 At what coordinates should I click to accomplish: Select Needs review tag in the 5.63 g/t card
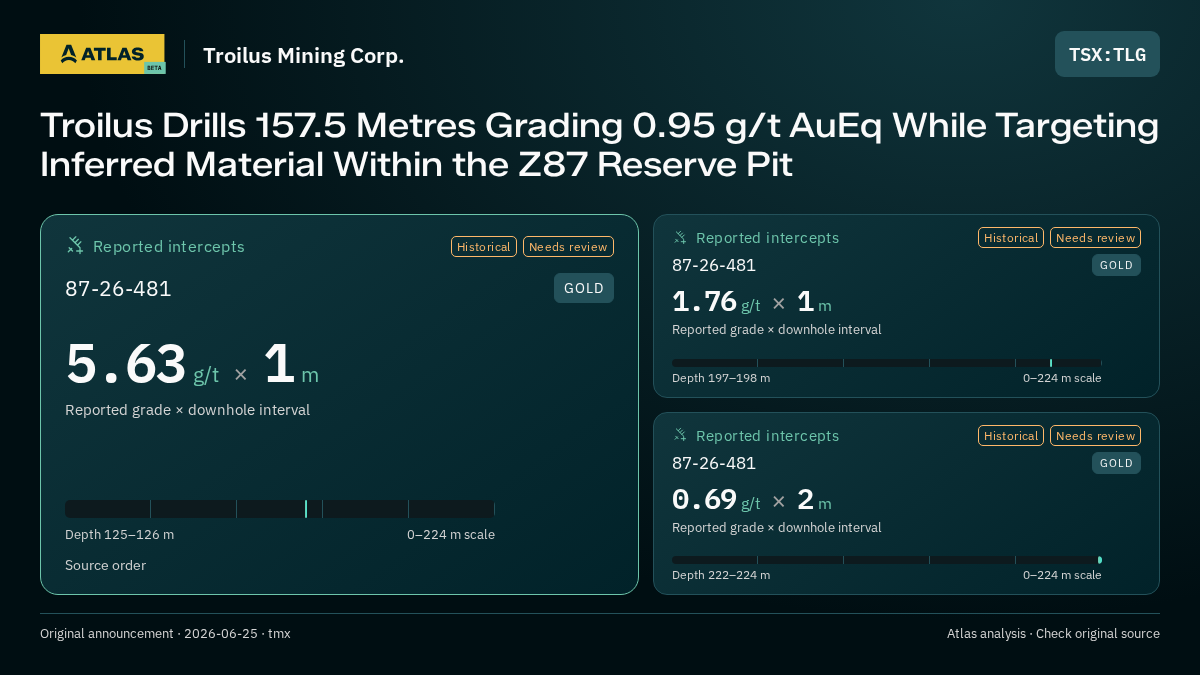568,247
